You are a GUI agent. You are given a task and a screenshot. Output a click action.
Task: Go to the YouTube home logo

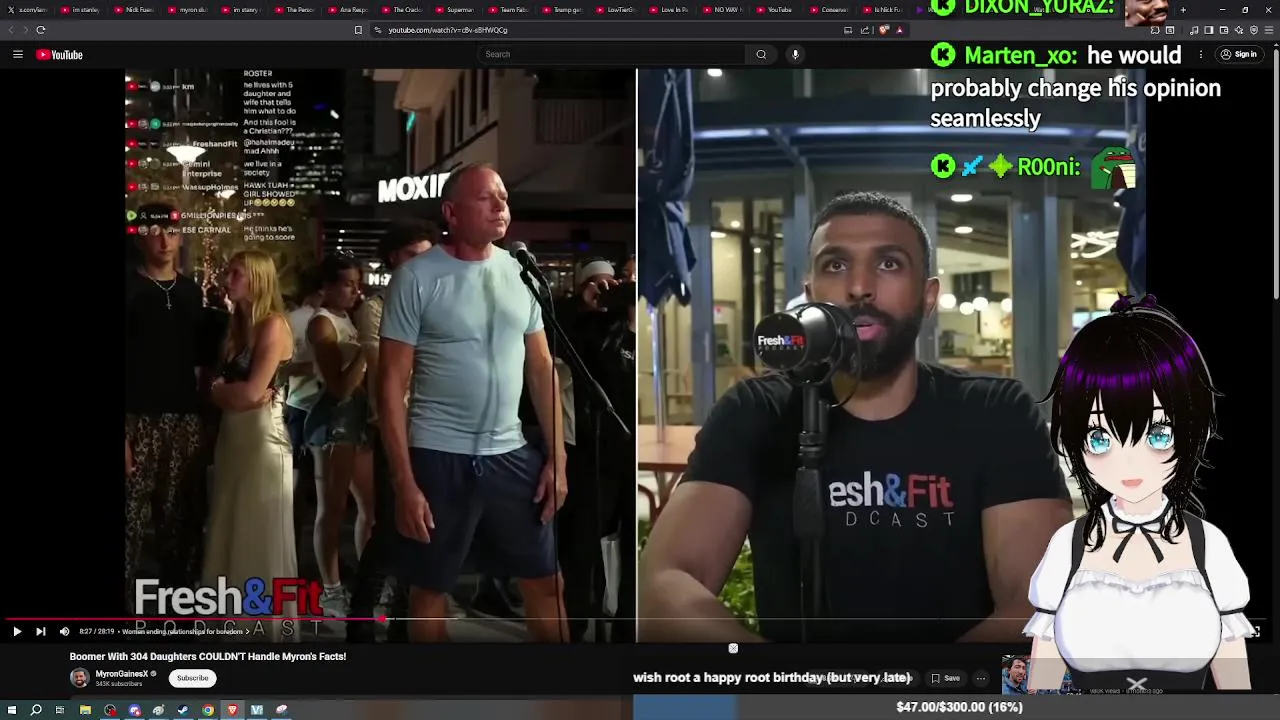pyautogui.click(x=60, y=55)
